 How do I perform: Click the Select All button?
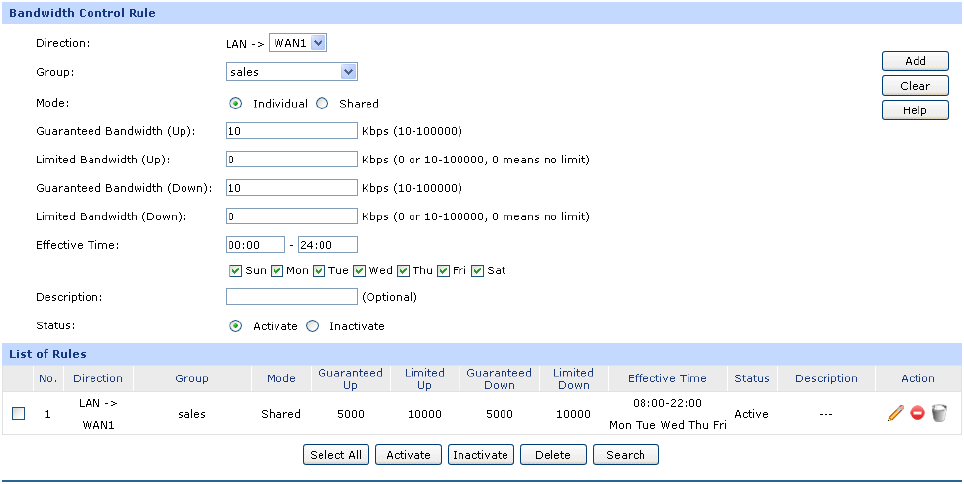(x=335, y=455)
